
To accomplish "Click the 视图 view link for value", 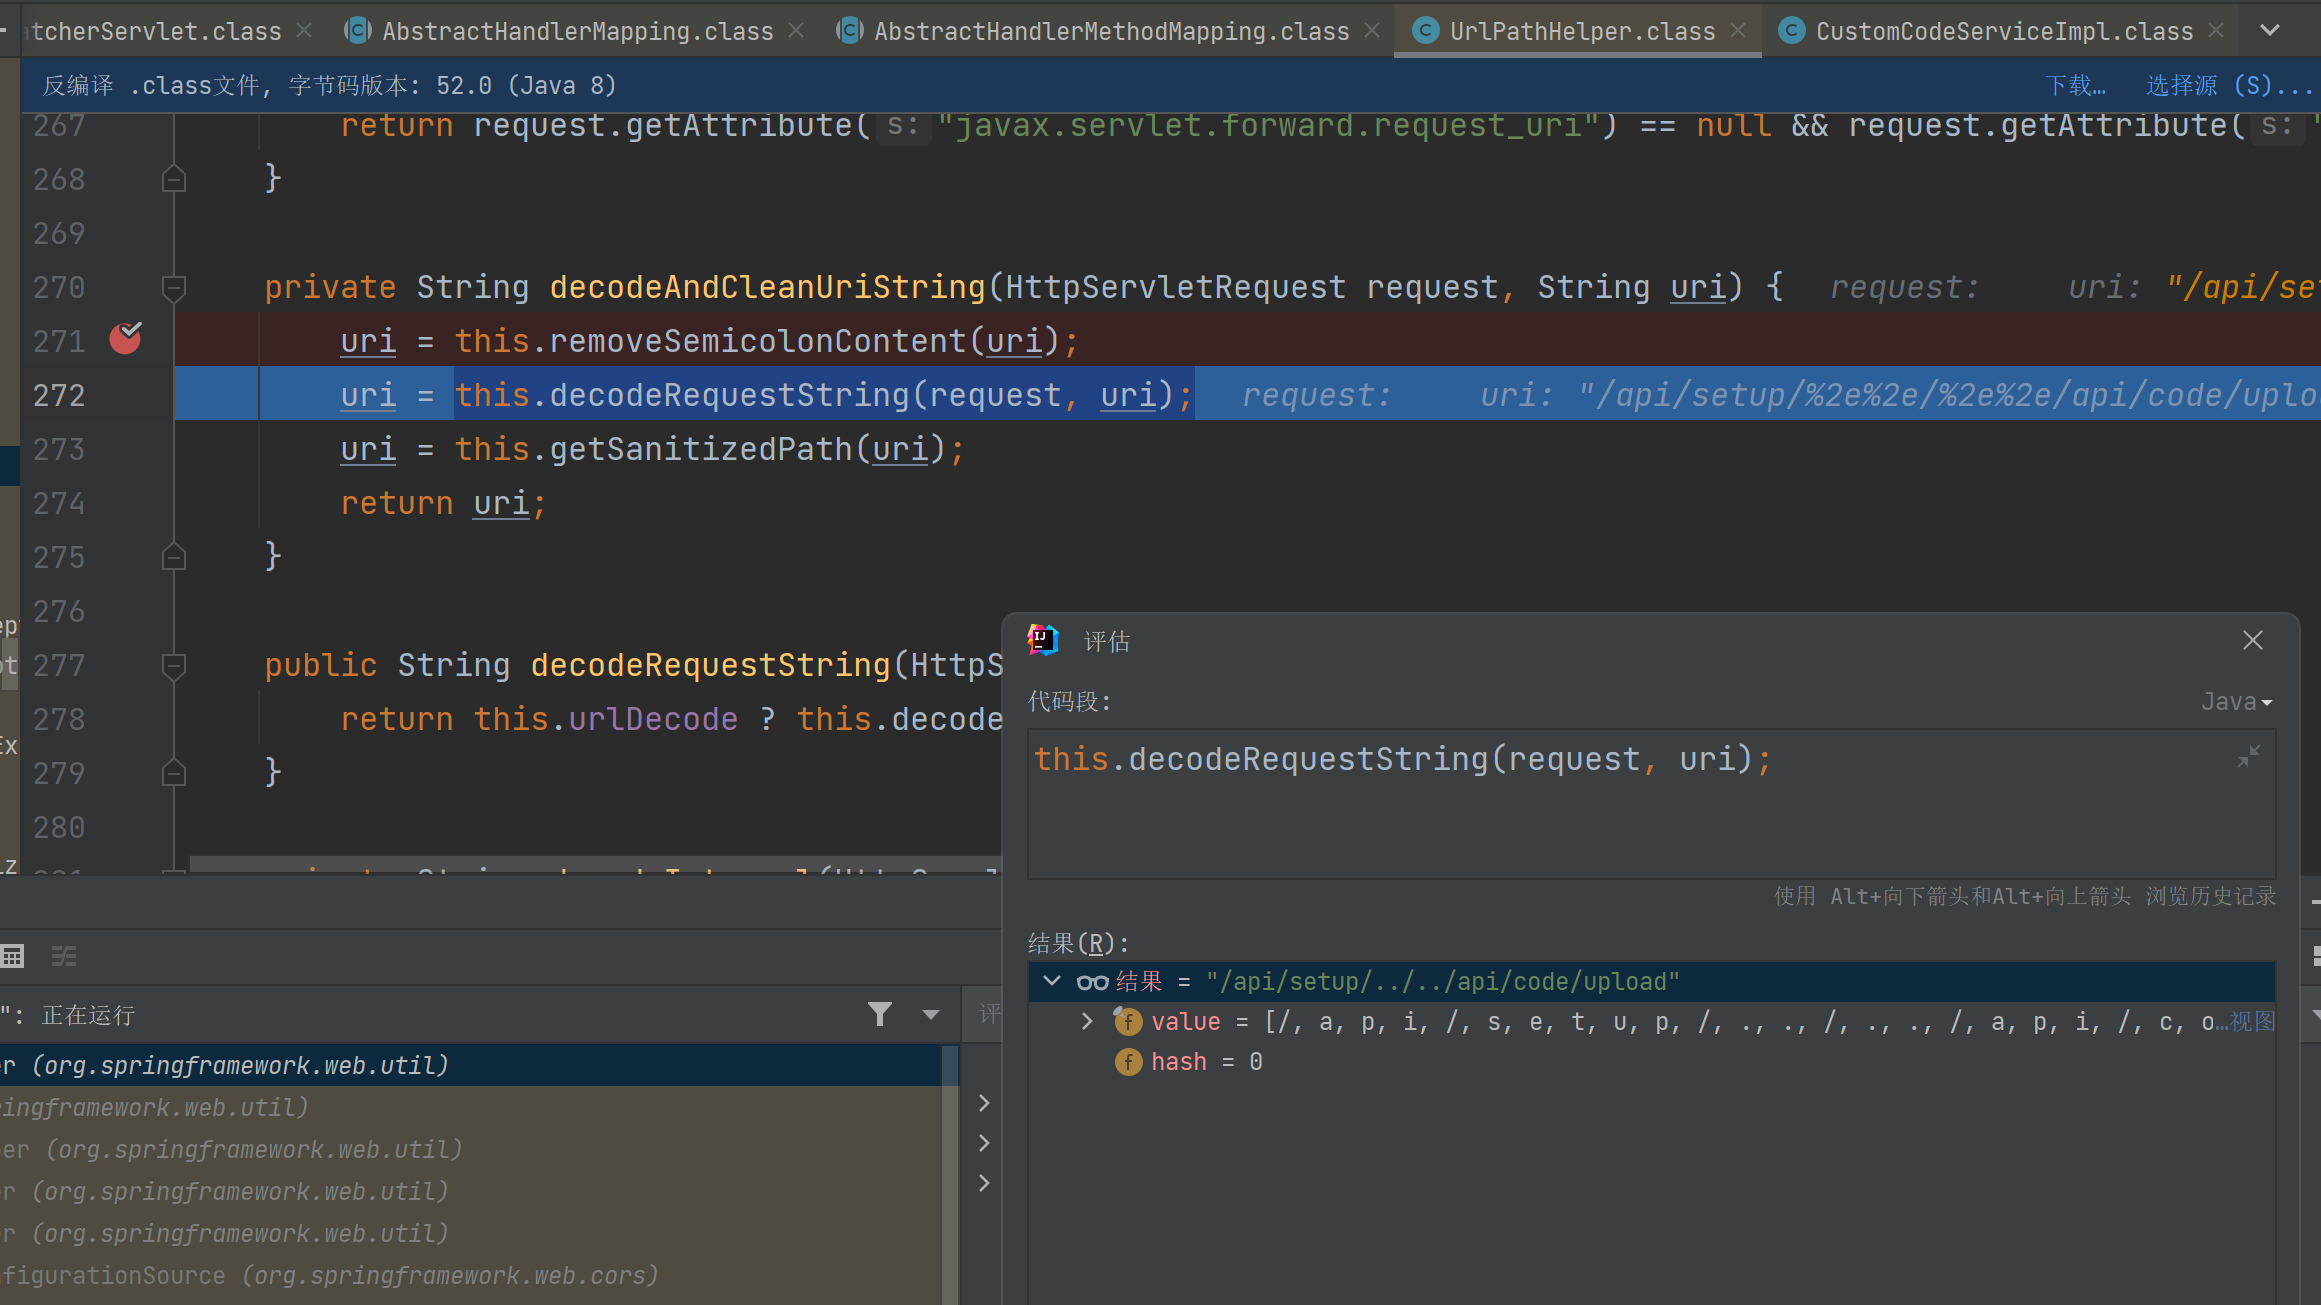I will click(2252, 1021).
